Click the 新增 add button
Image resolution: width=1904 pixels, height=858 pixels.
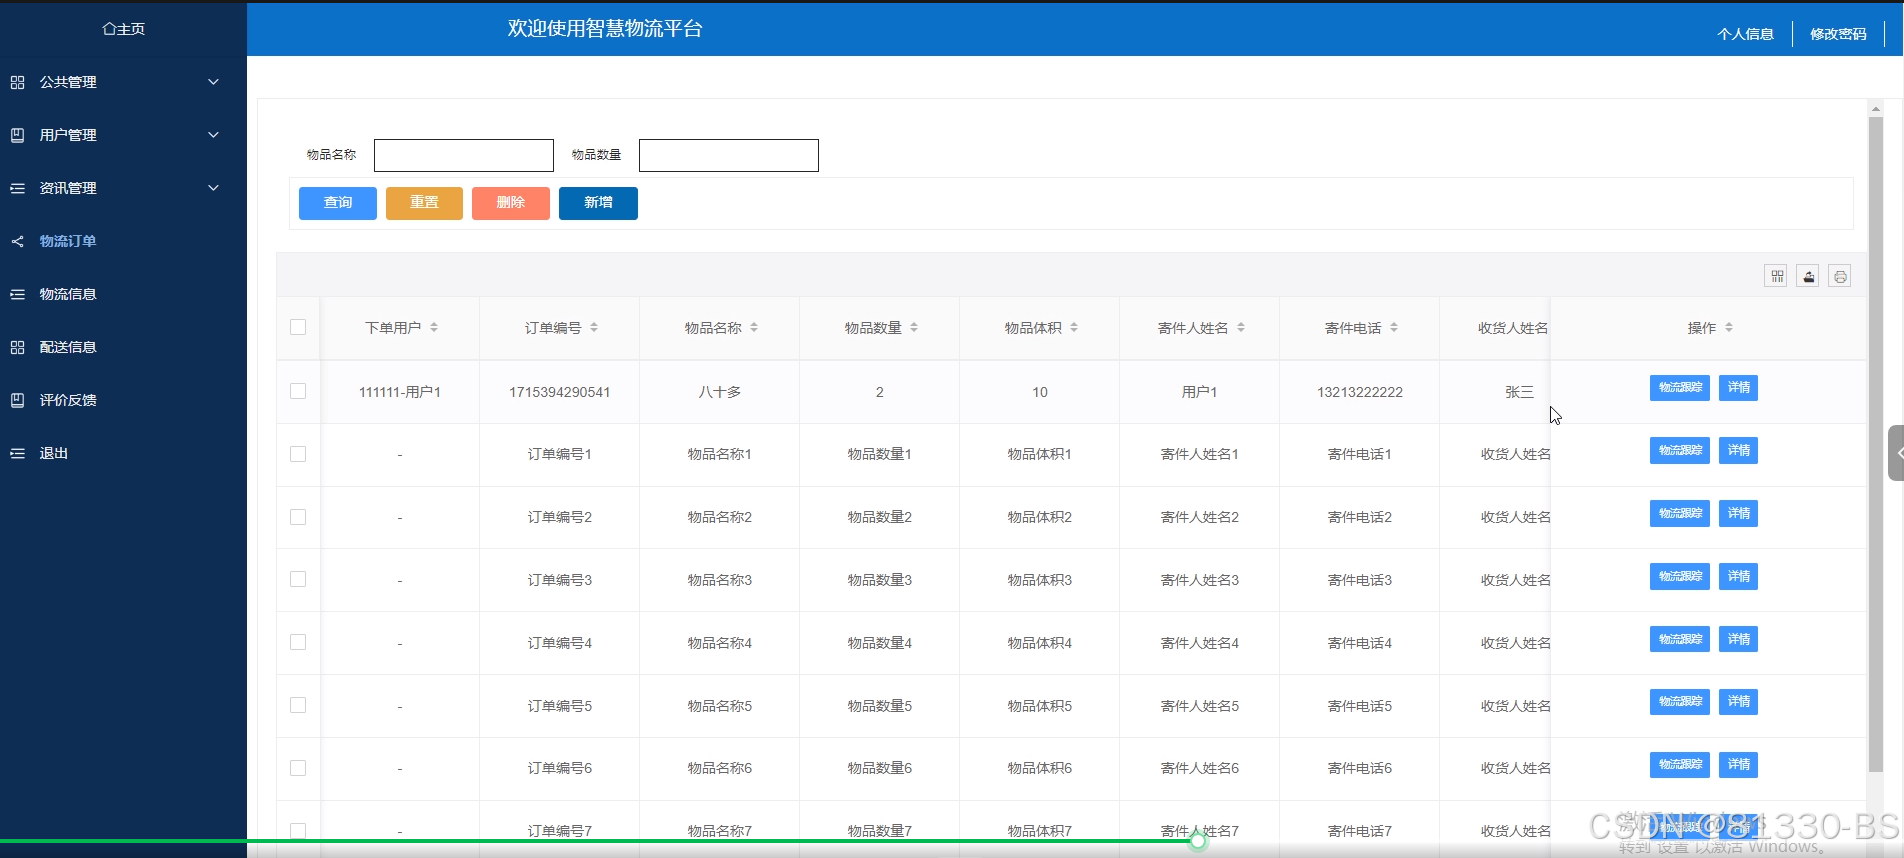598,203
